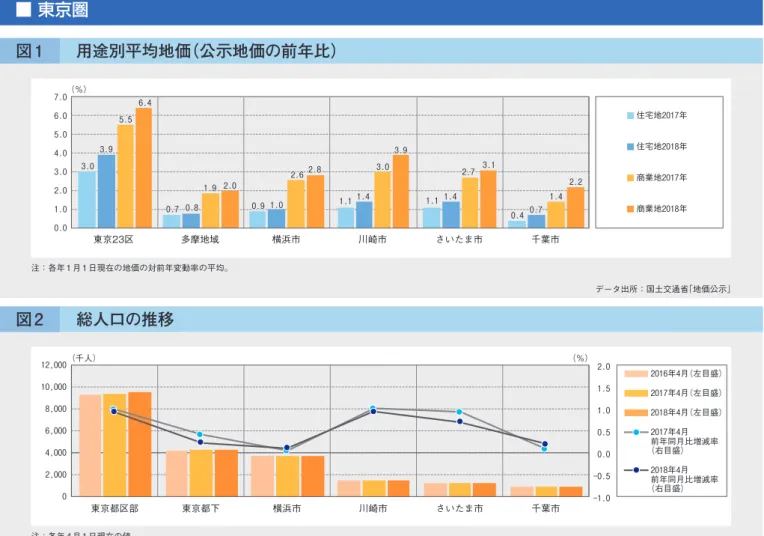
Task: Click the さいたま市 label under the 図2 chart
Action: point(460,508)
